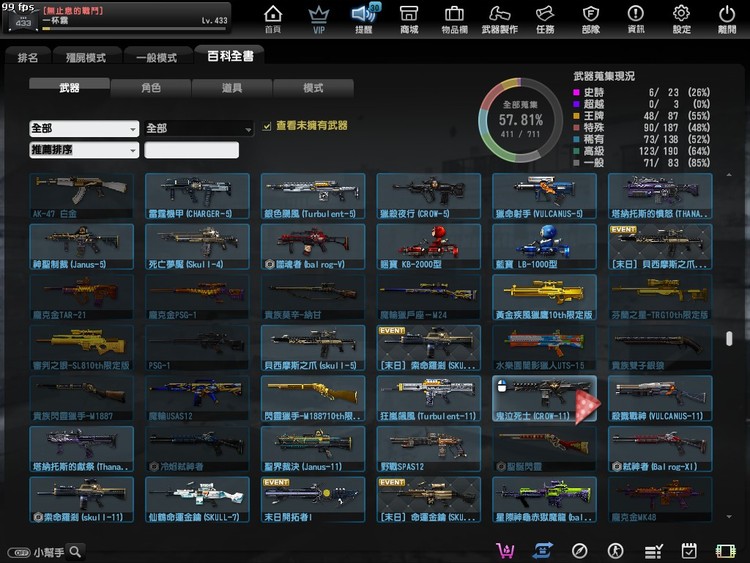Open weapon crafting (武器製作) icon
Screen dimensions: 750x563
(x=500, y=18)
